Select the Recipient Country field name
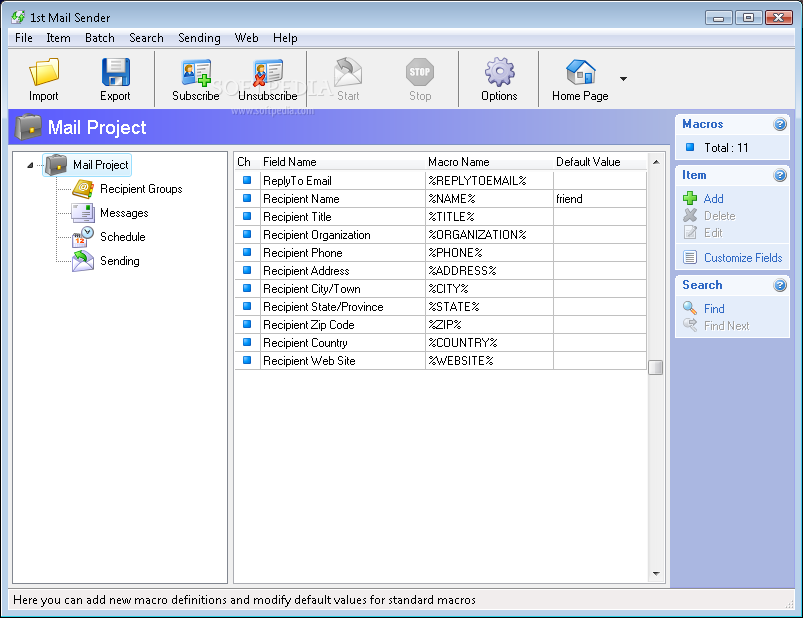The height and width of the screenshot is (618, 803). (x=343, y=343)
